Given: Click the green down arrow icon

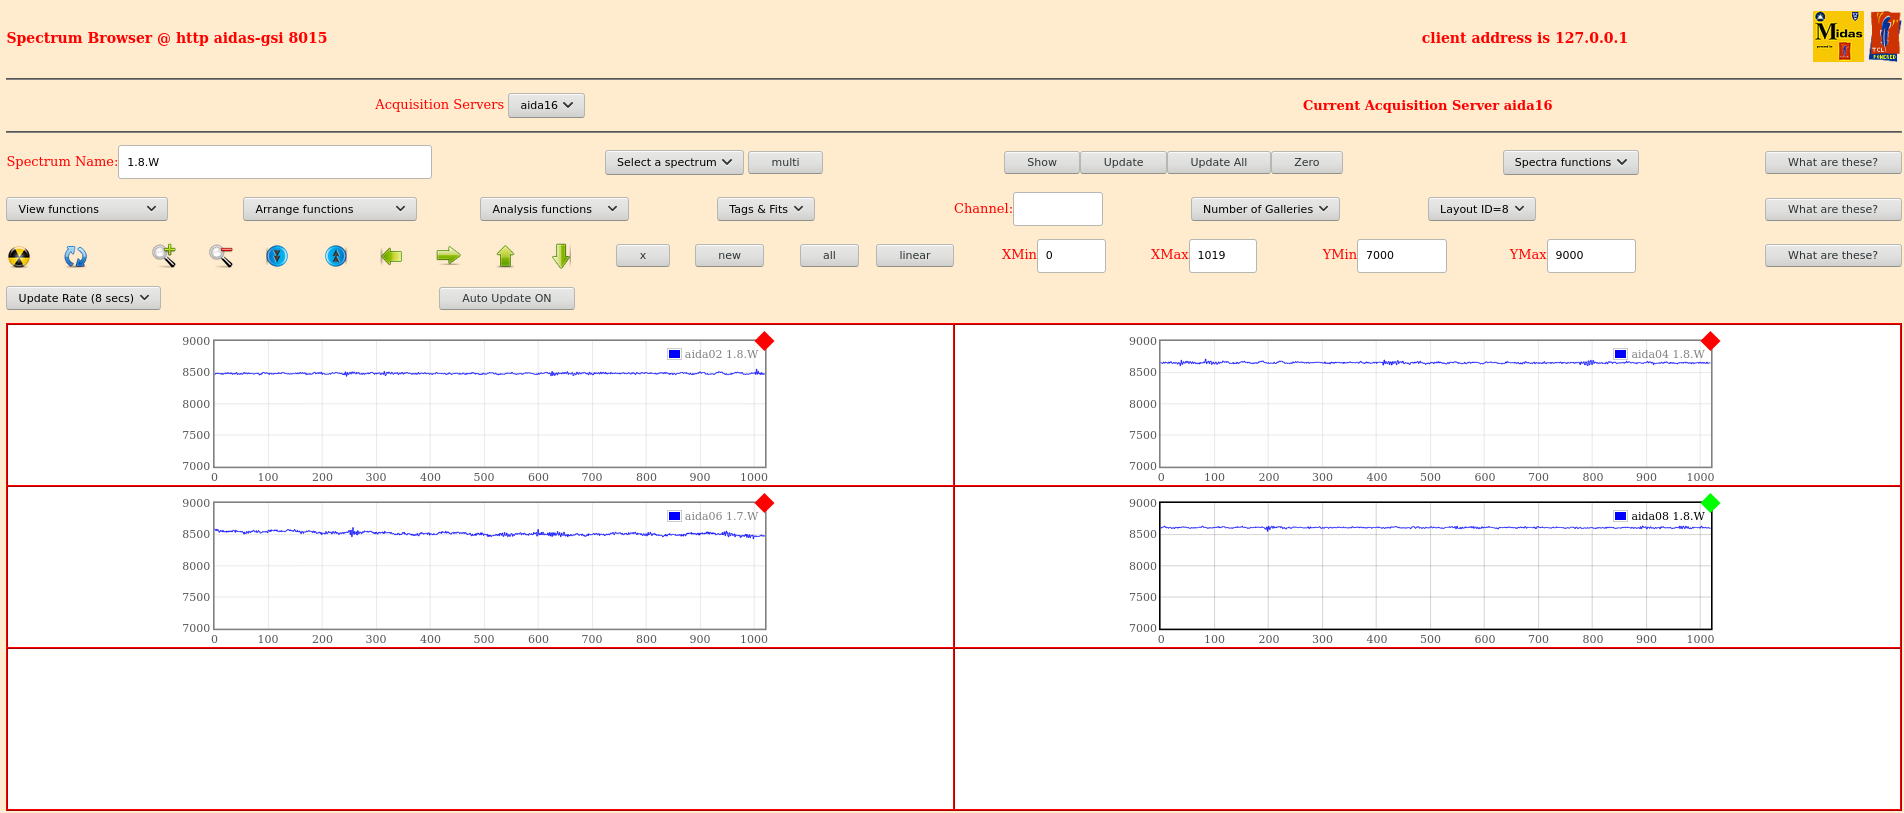Looking at the screenshot, I should [561, 256].
